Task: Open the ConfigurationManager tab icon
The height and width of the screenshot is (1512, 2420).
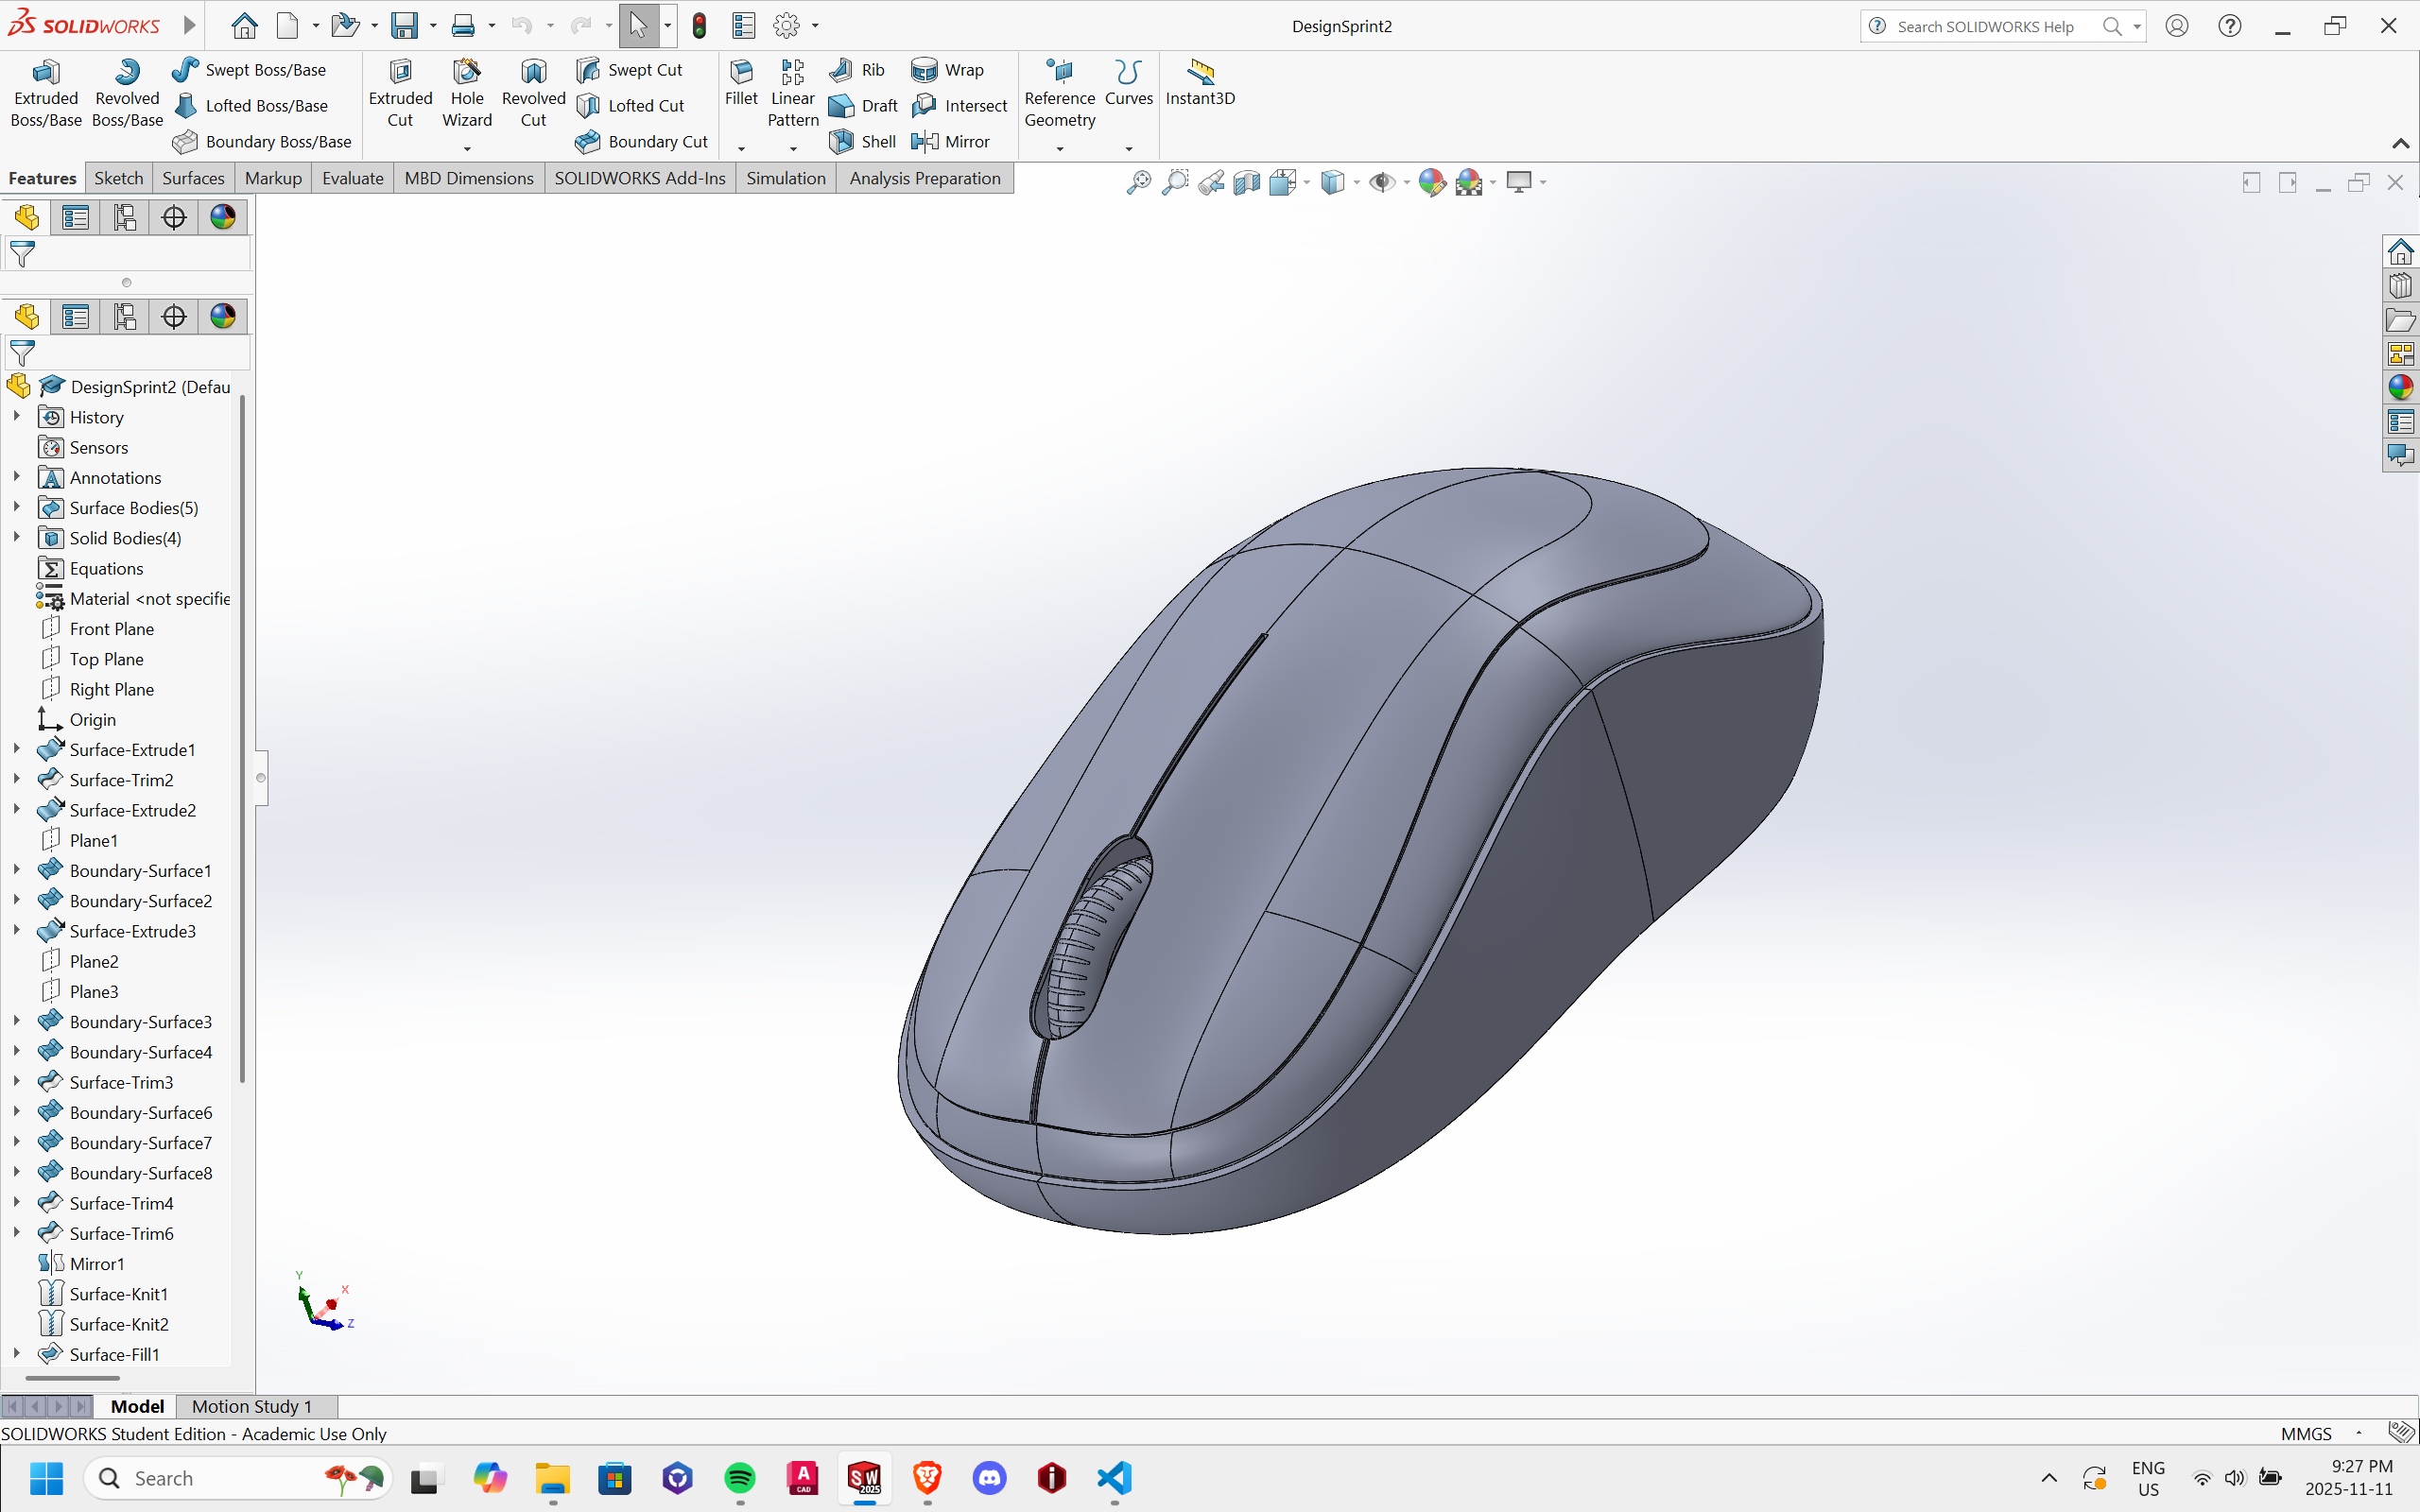Action: point(124,317)
